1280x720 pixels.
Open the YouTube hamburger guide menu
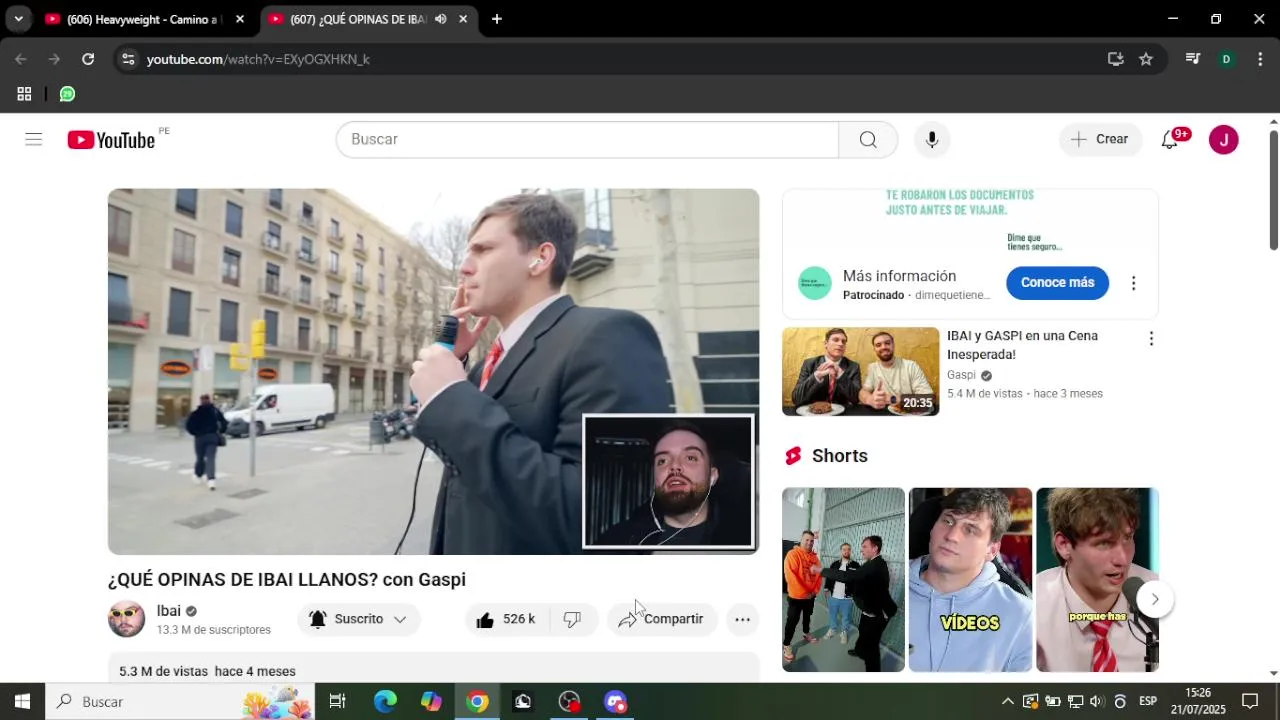(x=34, y=139)
